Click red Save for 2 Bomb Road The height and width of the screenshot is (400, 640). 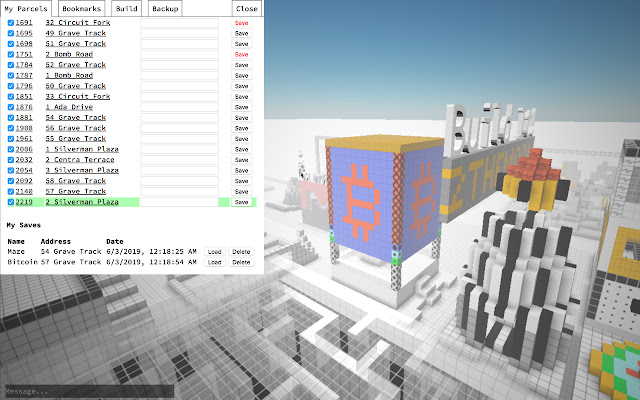pos(241,54)
